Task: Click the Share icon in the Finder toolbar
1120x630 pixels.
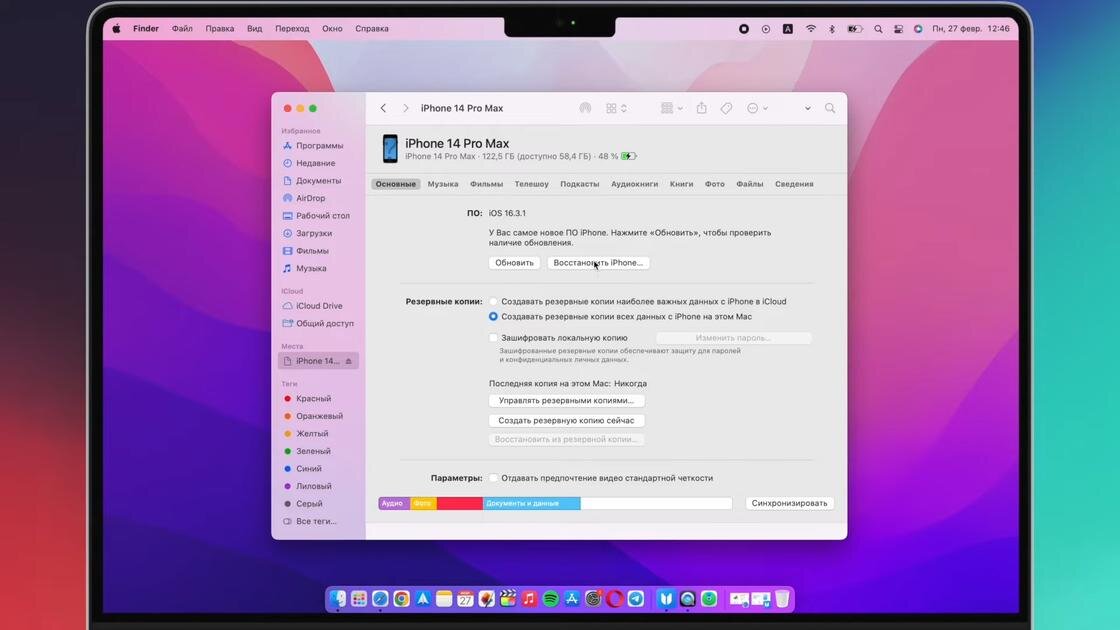Action: (x=703, y=107)
